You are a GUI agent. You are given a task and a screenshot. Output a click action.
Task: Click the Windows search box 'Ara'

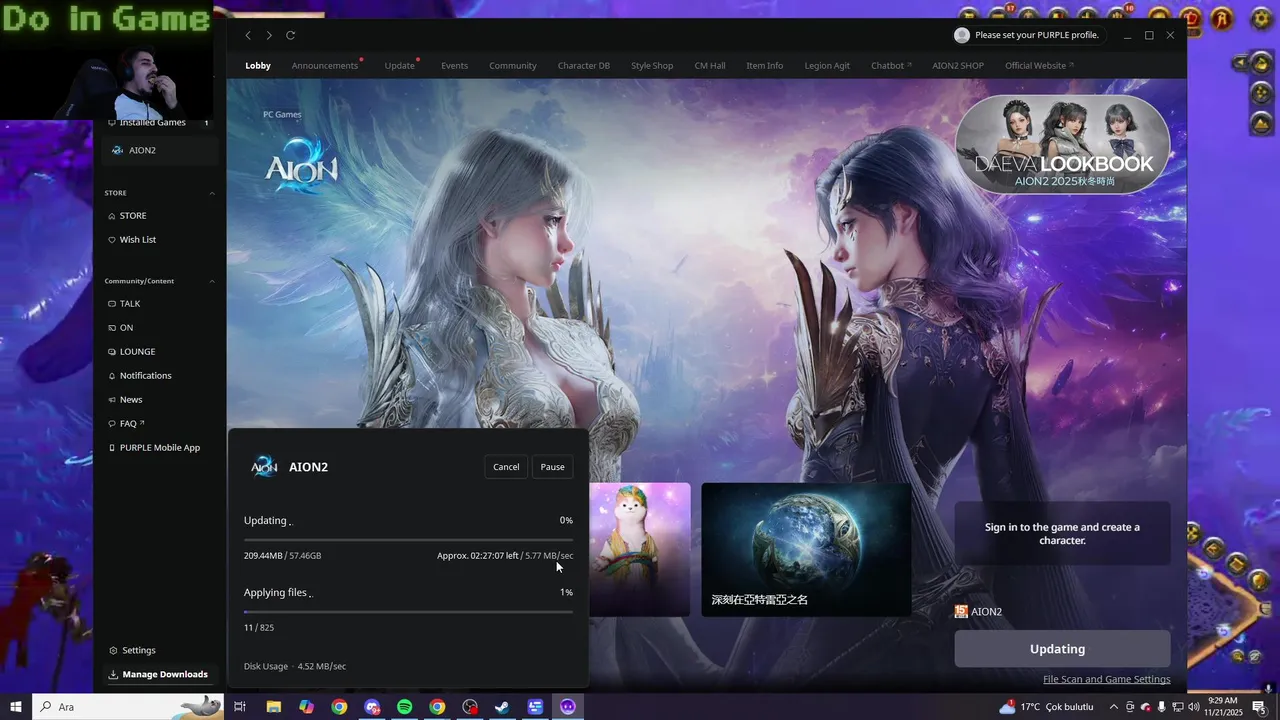[x=129, y=707]
